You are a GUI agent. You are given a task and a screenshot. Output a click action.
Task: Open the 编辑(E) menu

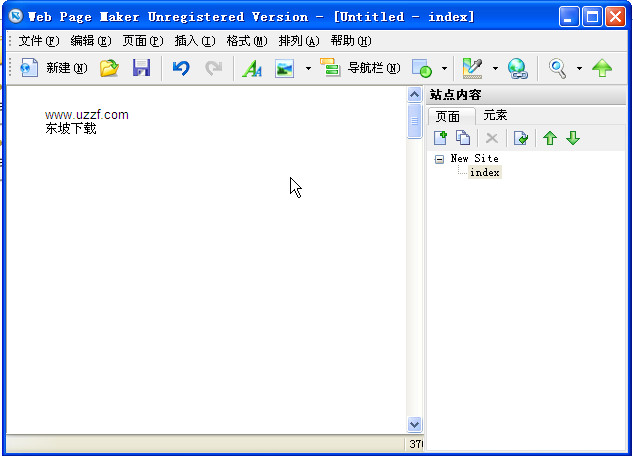91,41
